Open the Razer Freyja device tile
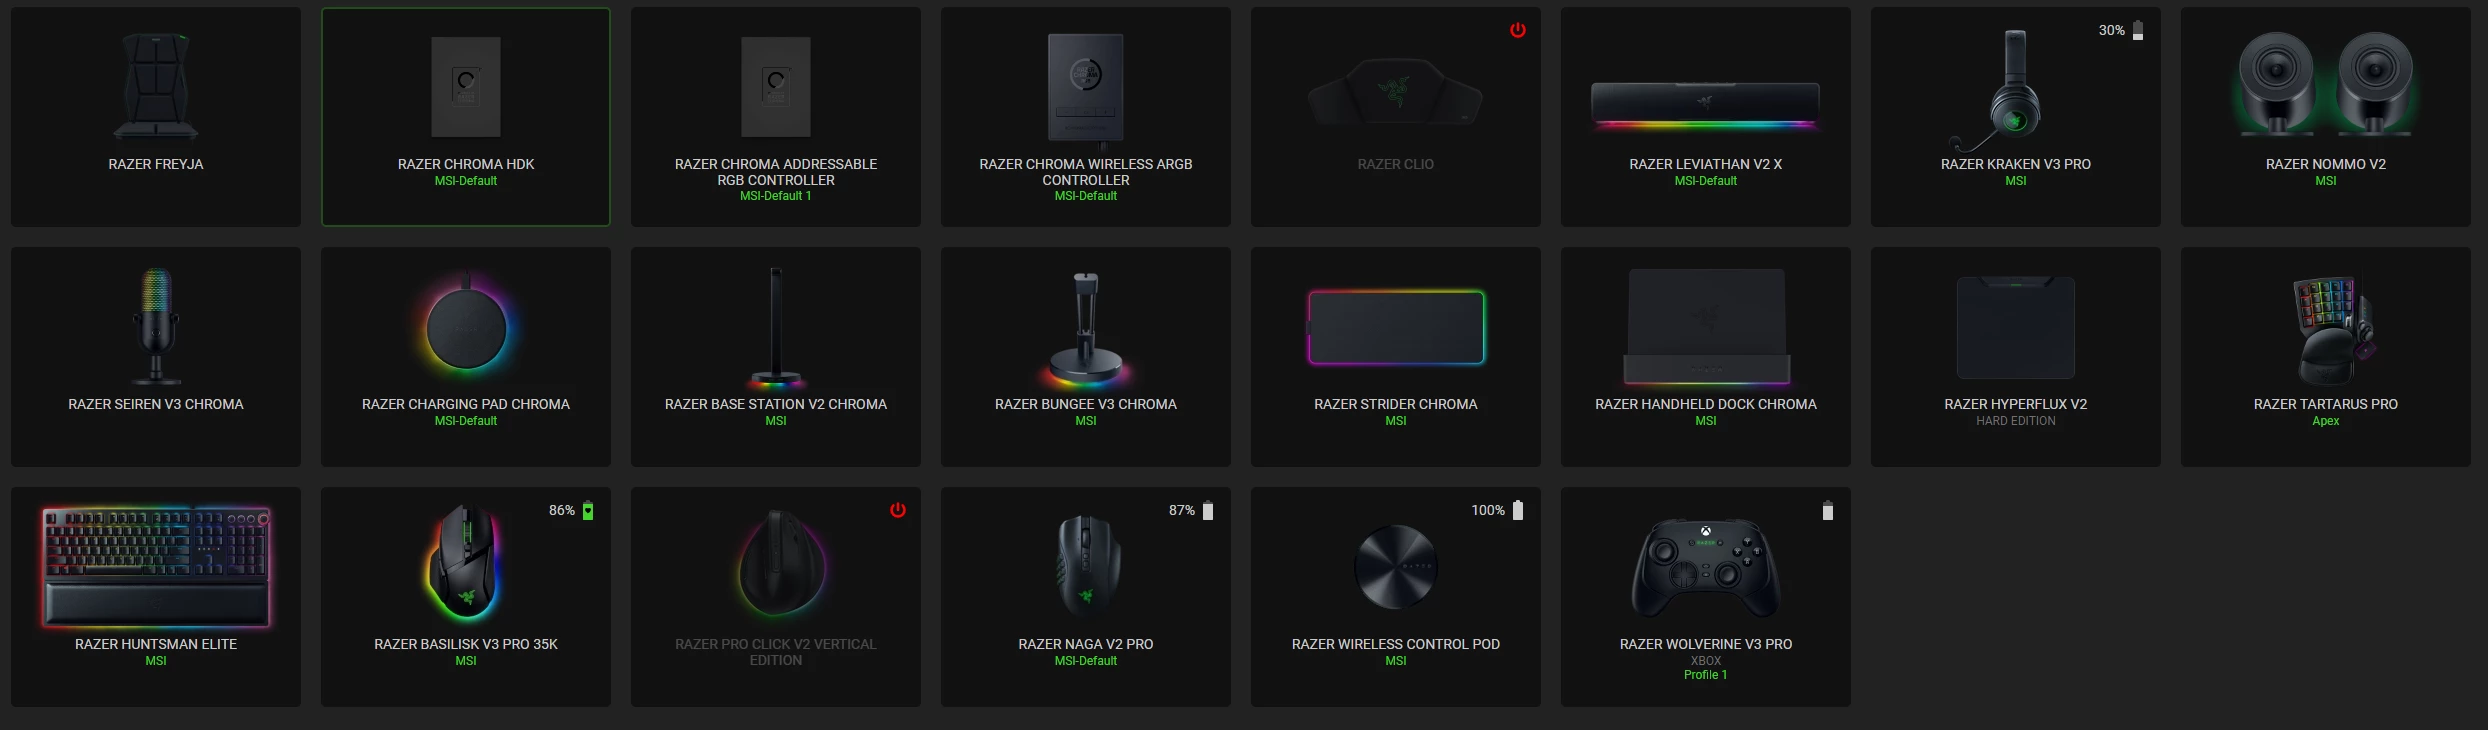This screenshot has width=2488, height=730. (x=156, y=117)
